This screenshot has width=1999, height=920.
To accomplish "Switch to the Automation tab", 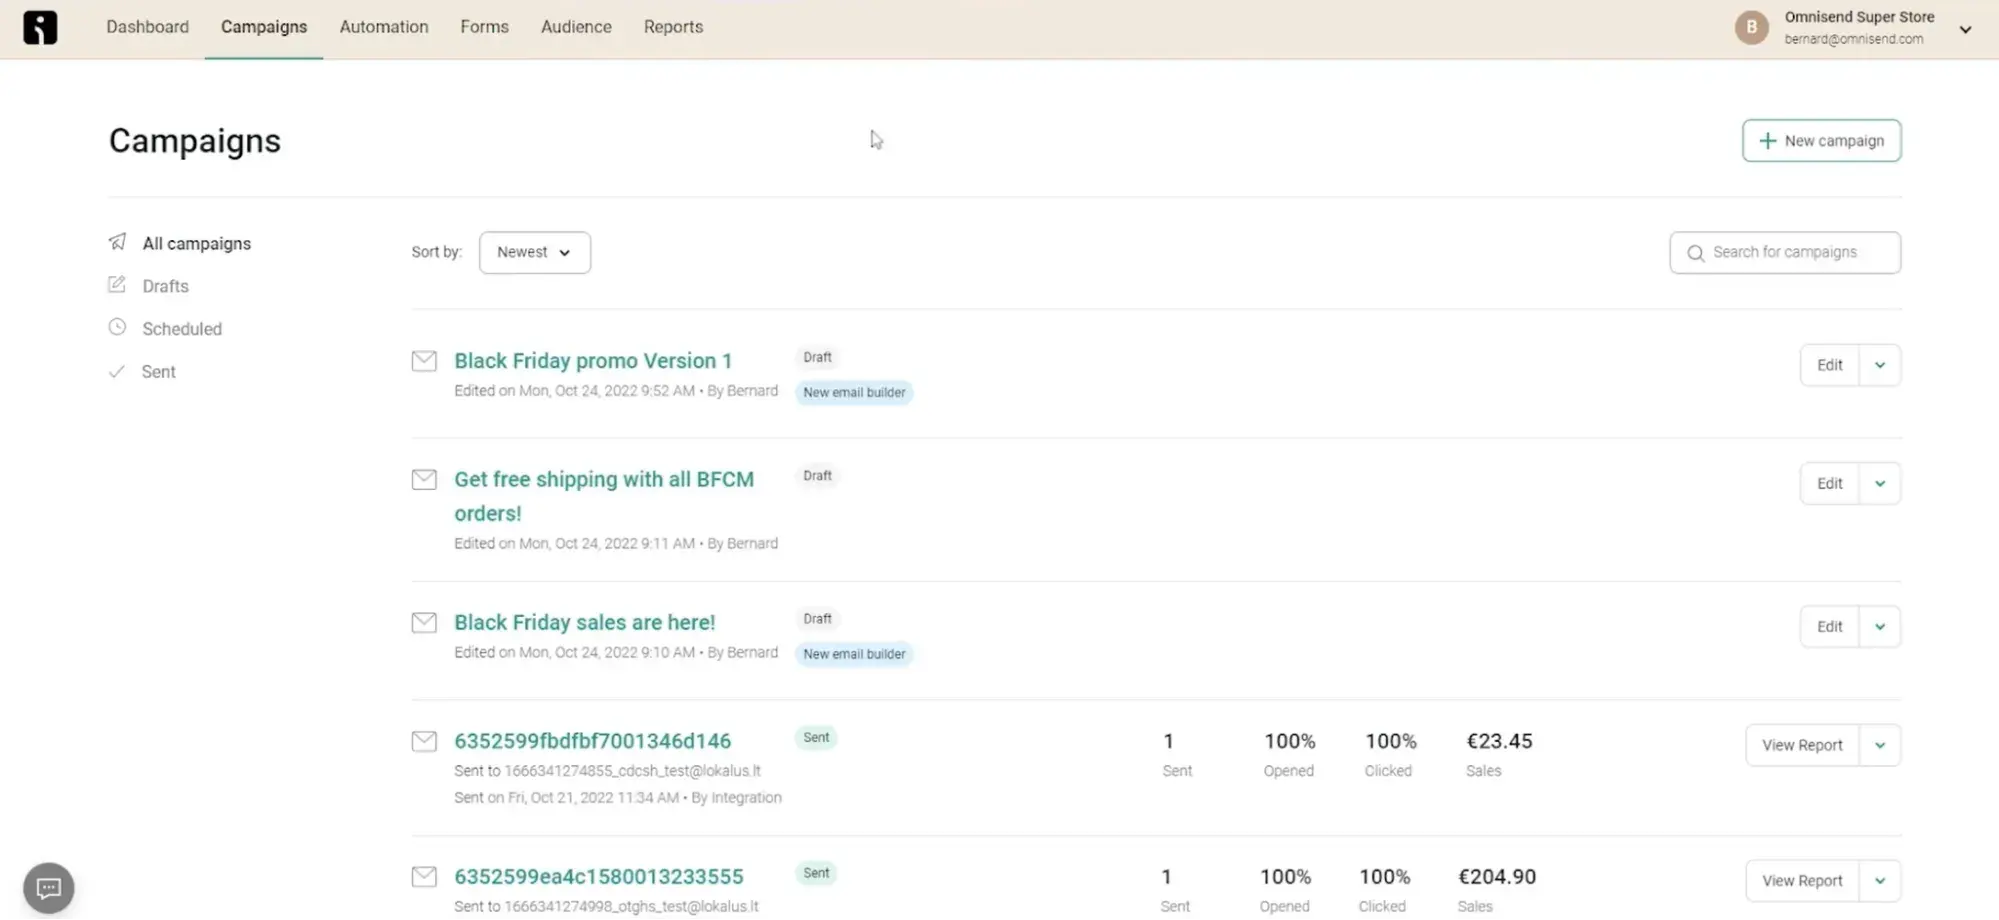I will click(x=384, y=27).
